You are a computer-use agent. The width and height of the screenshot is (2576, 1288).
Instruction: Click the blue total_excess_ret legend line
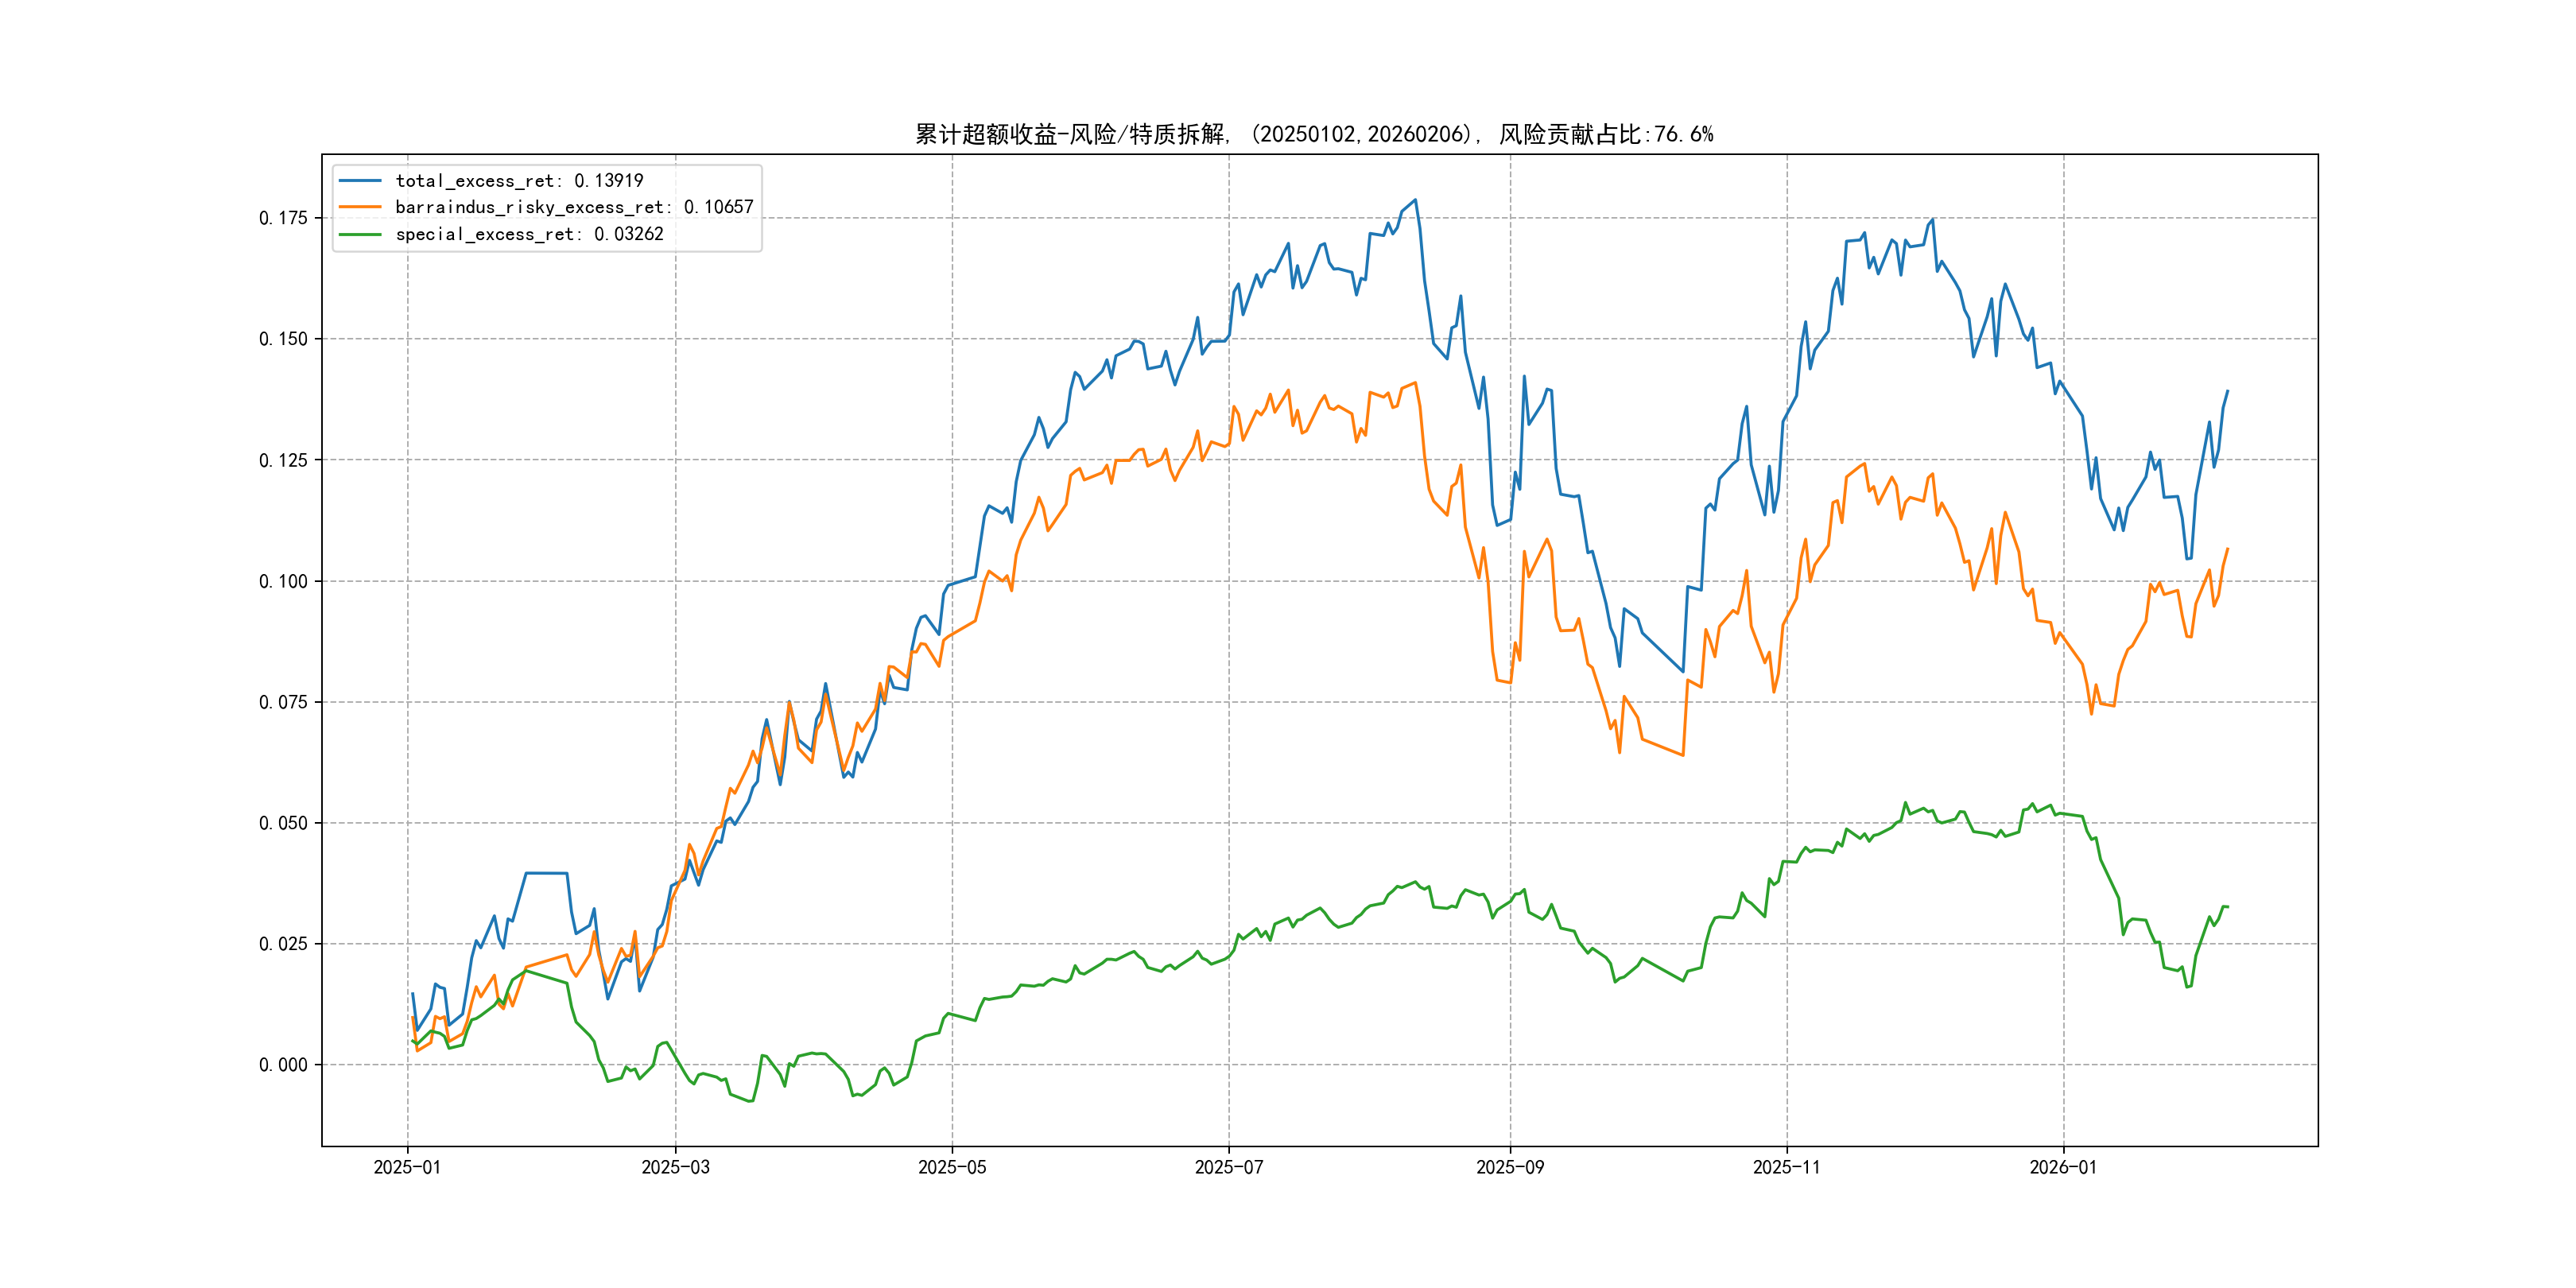[360, 181]
